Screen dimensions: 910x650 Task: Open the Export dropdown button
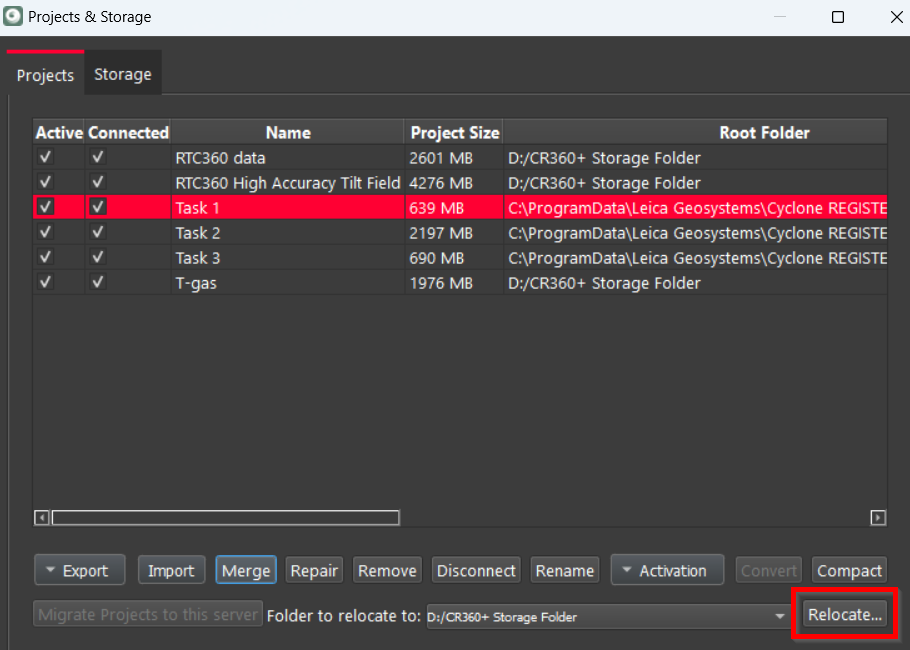click(x=79, y=571)
